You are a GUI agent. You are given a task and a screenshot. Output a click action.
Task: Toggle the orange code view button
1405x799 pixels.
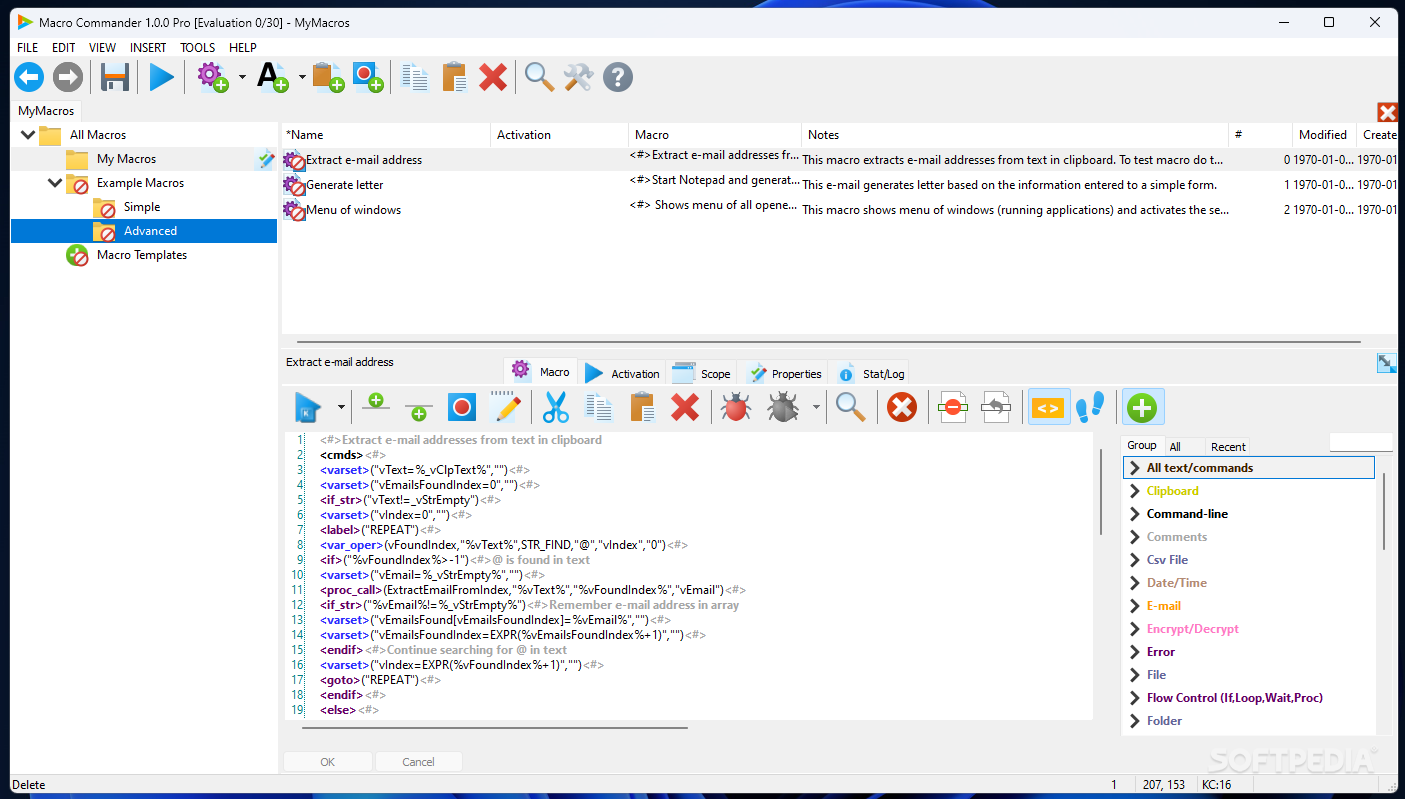pyautogui.click(x=1049, y=407)
